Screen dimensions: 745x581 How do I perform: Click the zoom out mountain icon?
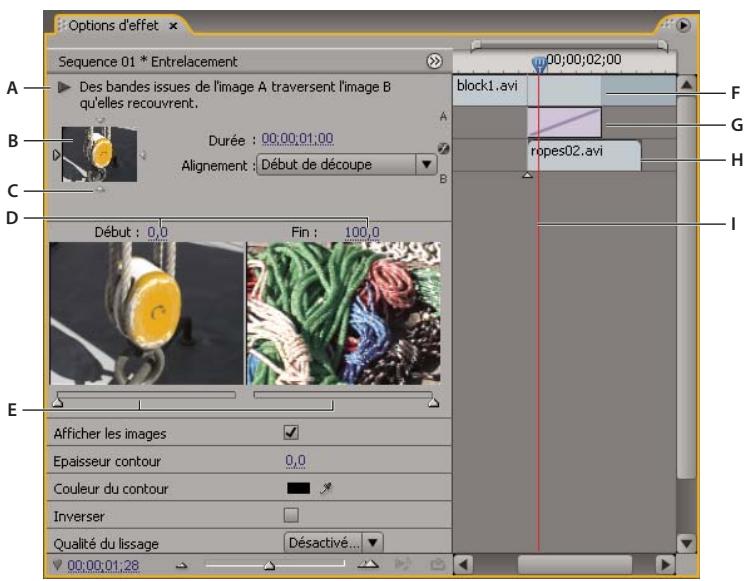(181, 566)
